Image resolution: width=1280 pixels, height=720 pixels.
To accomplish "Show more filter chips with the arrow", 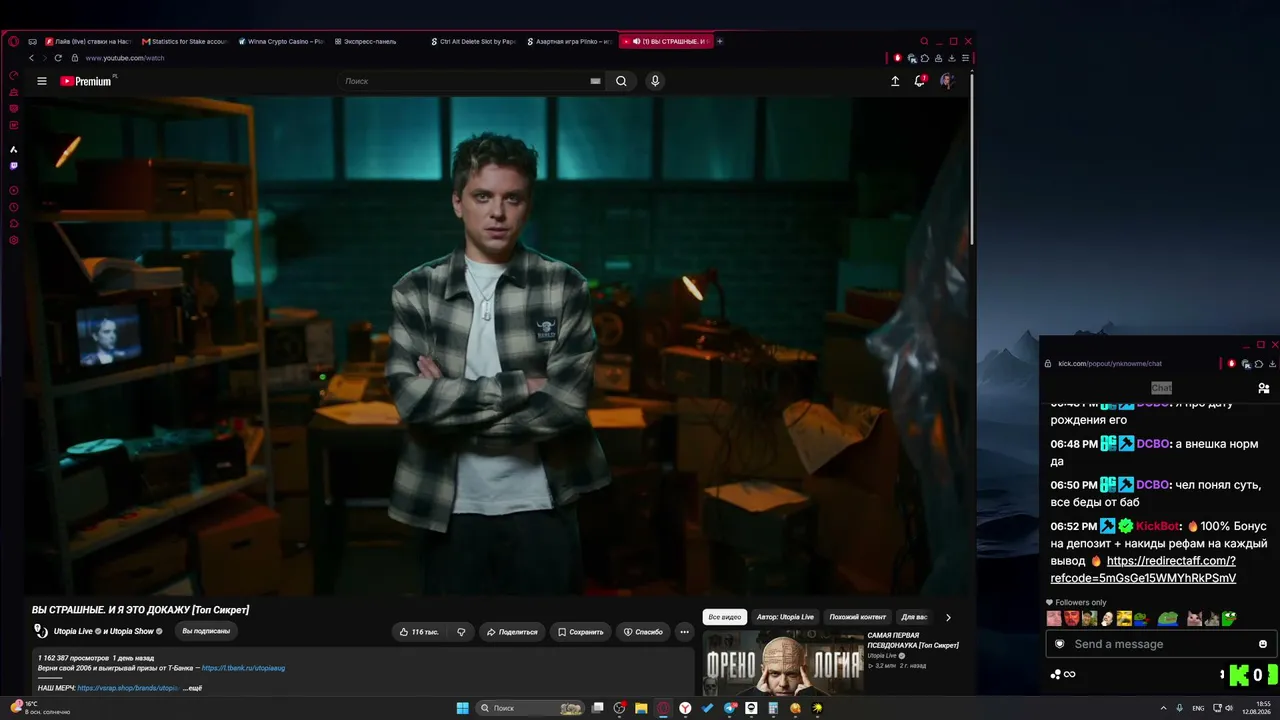I will coord(948,617).
